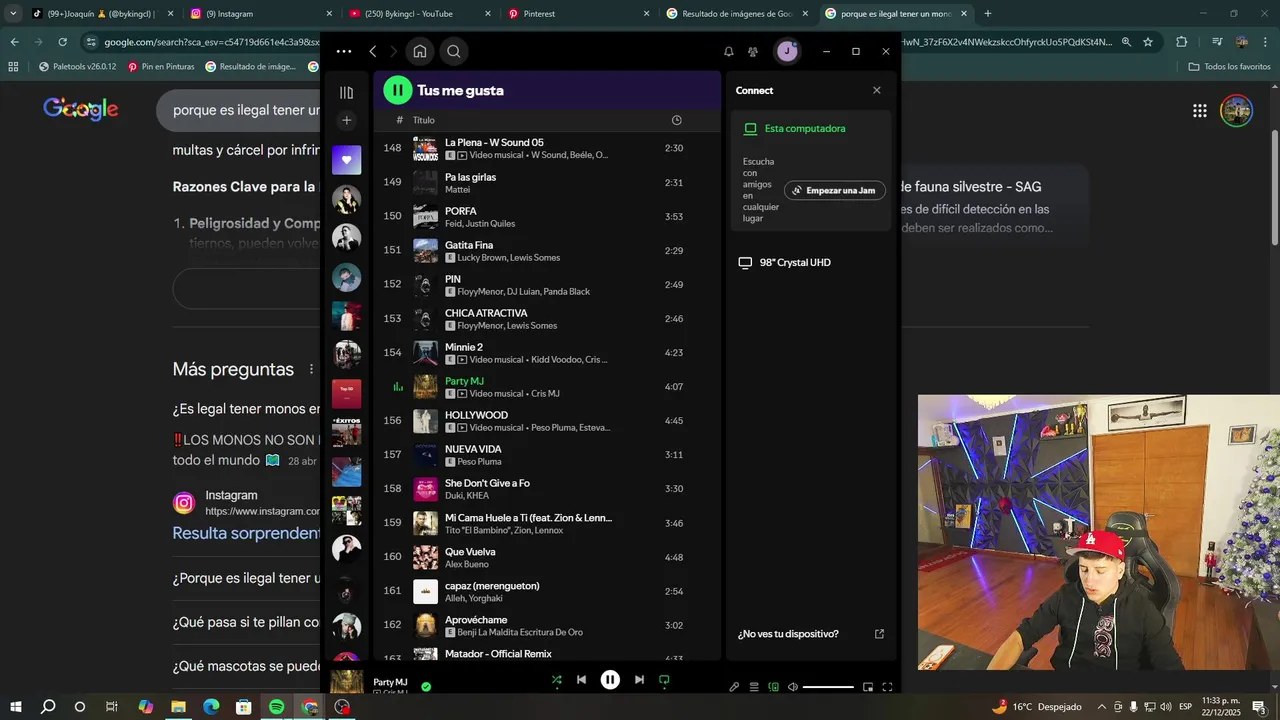Click the duration clock column header
The image size is (1280, 720).
[x=676, y=120]
